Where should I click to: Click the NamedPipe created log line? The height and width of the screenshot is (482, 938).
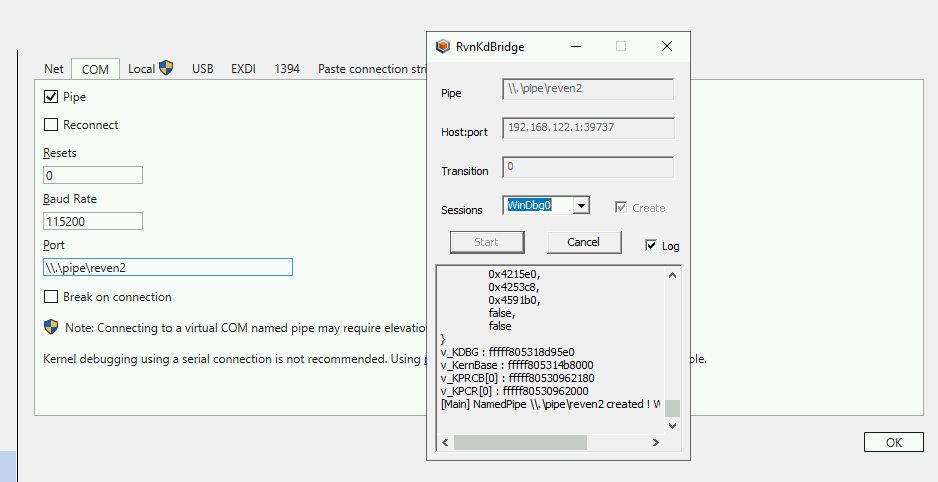click(x=550, y=404)
